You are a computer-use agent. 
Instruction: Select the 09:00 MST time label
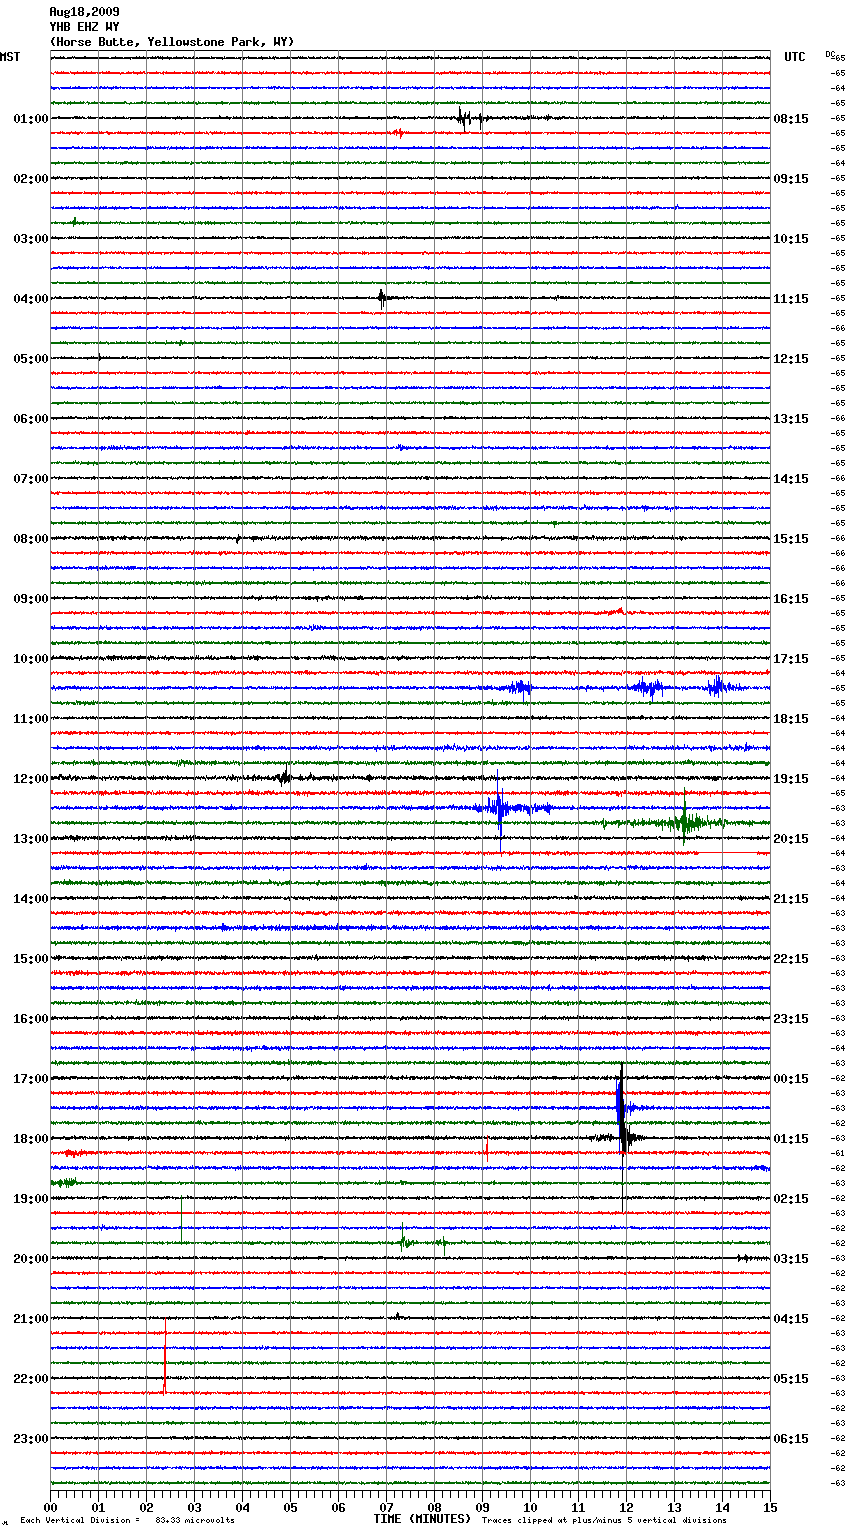(30, 599)
